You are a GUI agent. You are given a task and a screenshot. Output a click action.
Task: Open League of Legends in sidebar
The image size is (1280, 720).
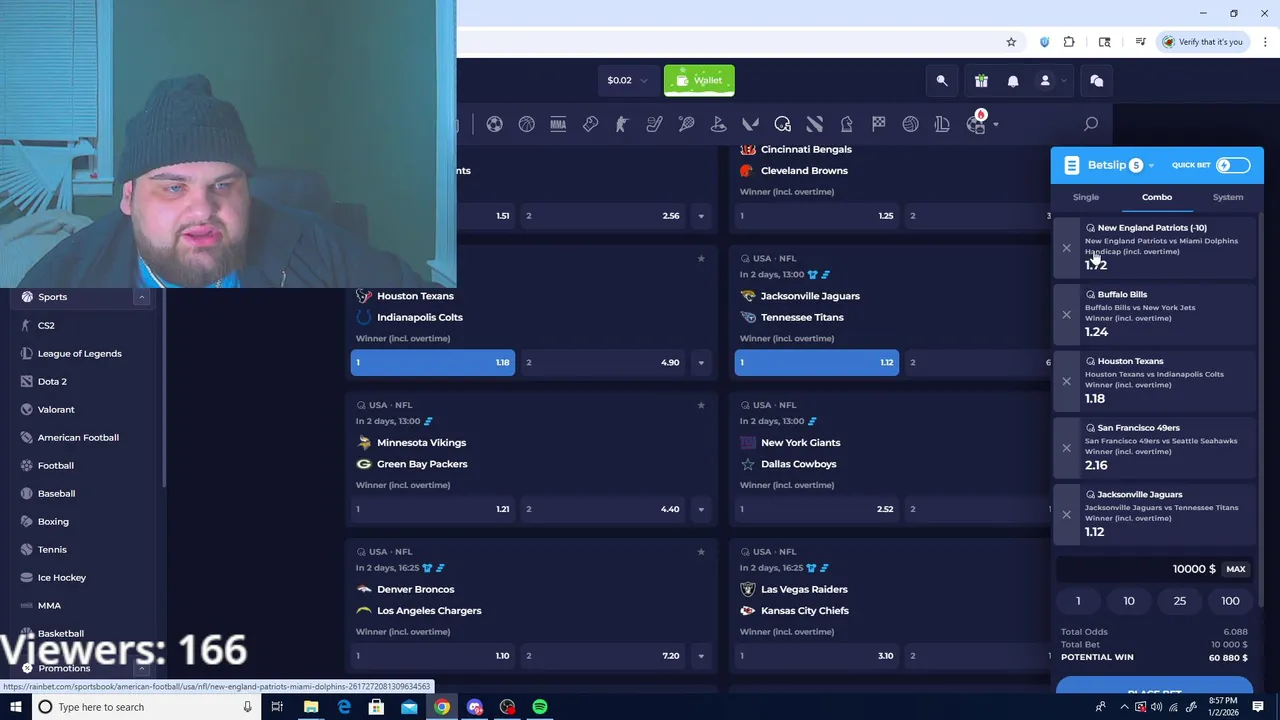pyautogui.click(x=79, y=353)
